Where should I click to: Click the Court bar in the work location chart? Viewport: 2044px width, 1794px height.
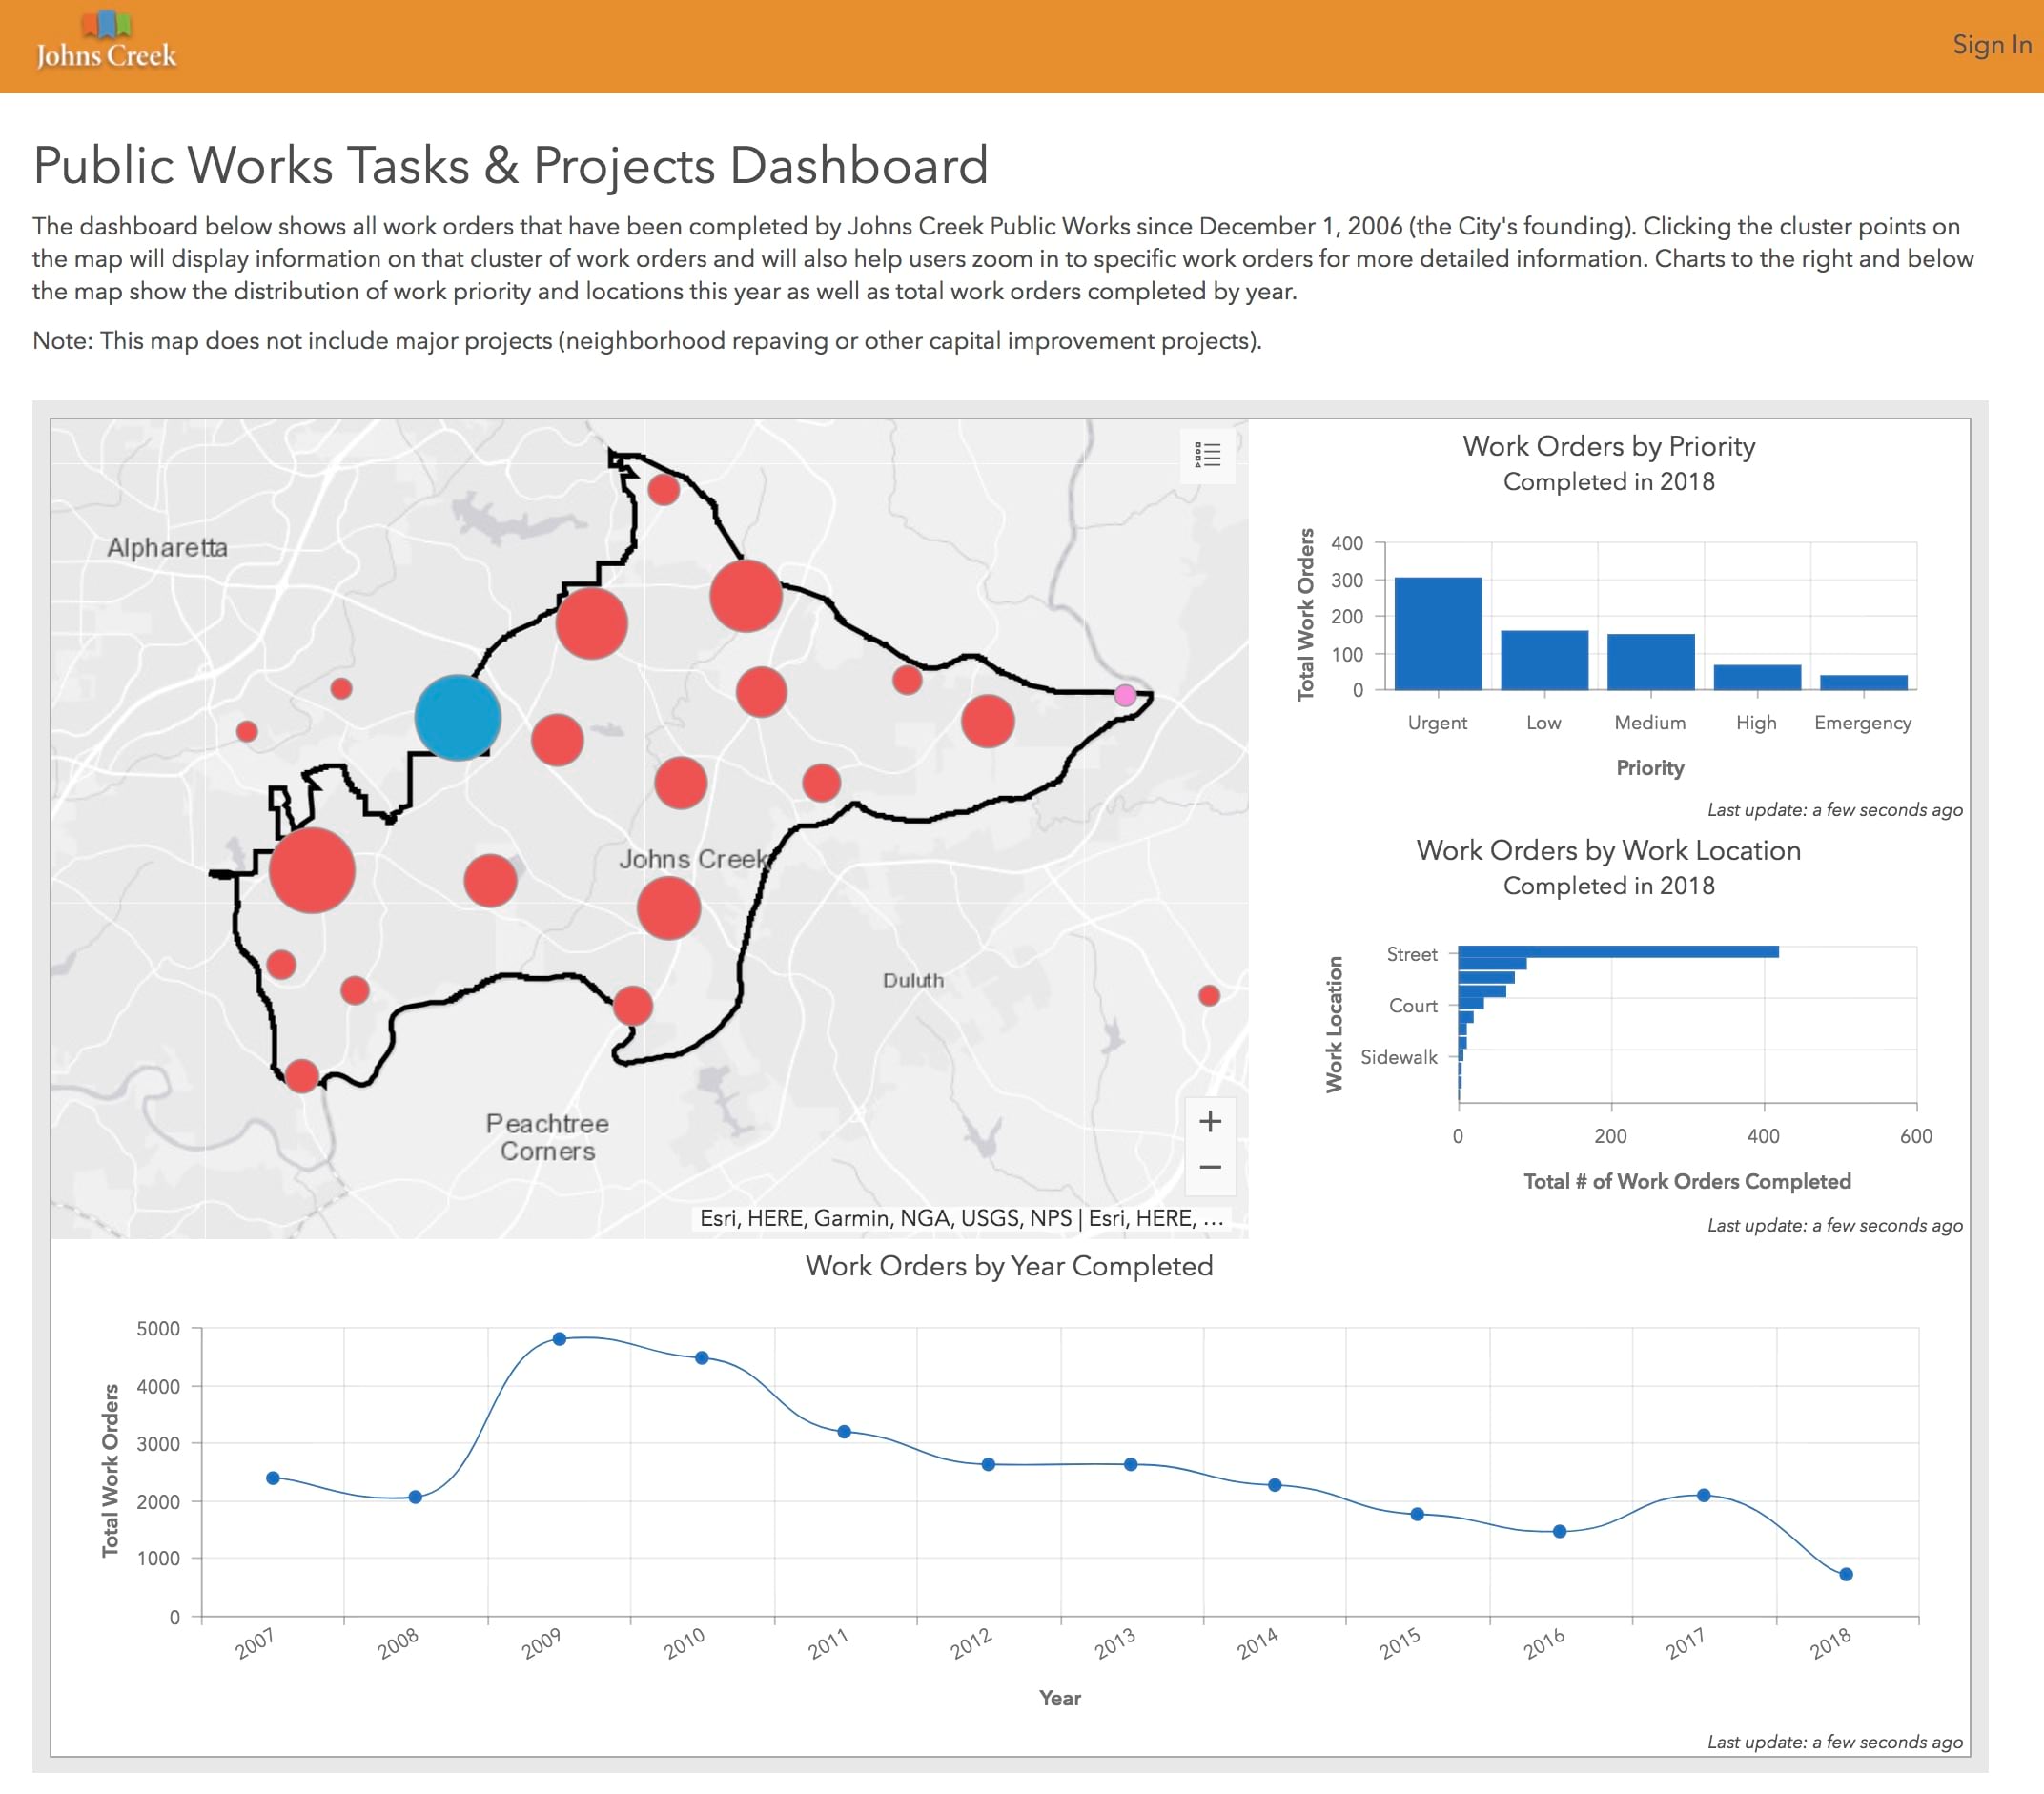point(1471,1005)
